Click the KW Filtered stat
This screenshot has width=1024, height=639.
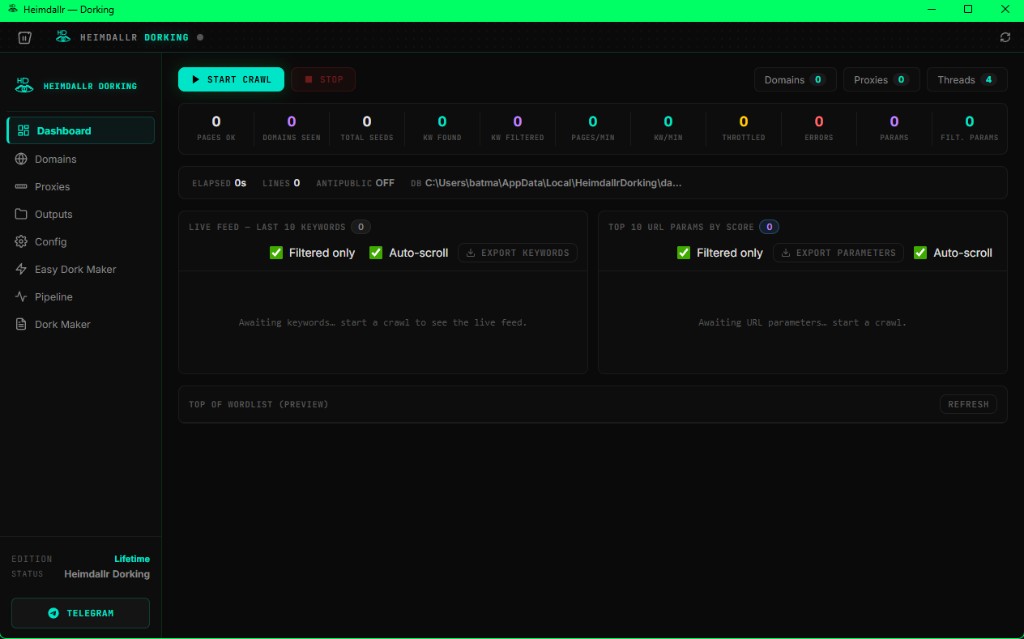[517, 128]
